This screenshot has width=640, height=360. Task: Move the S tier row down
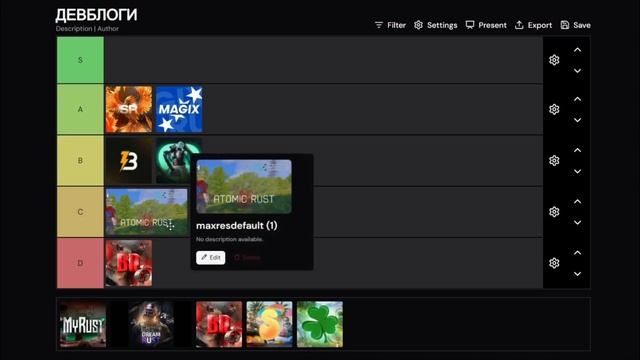click(578, 71)
